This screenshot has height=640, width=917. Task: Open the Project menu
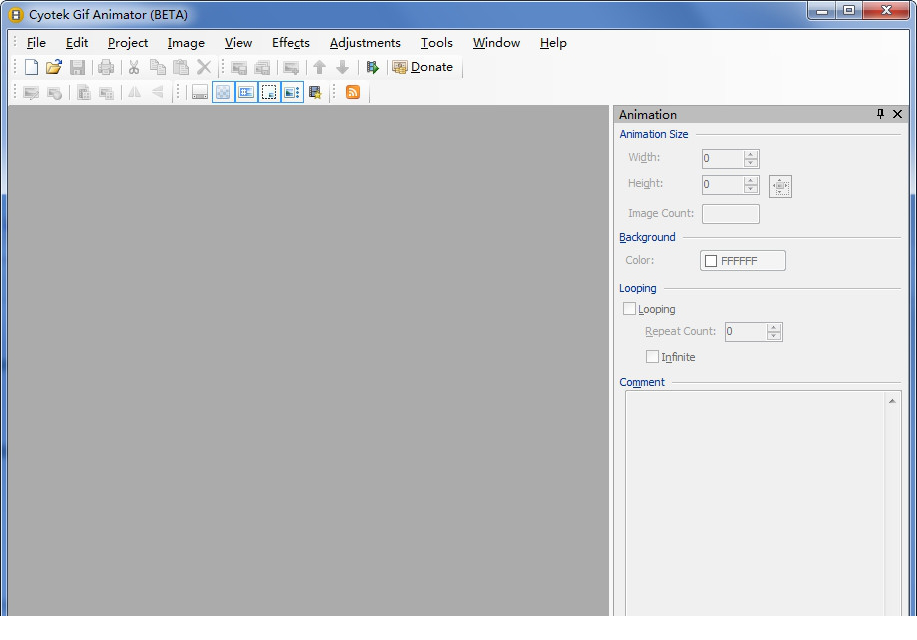pos(127,43)
